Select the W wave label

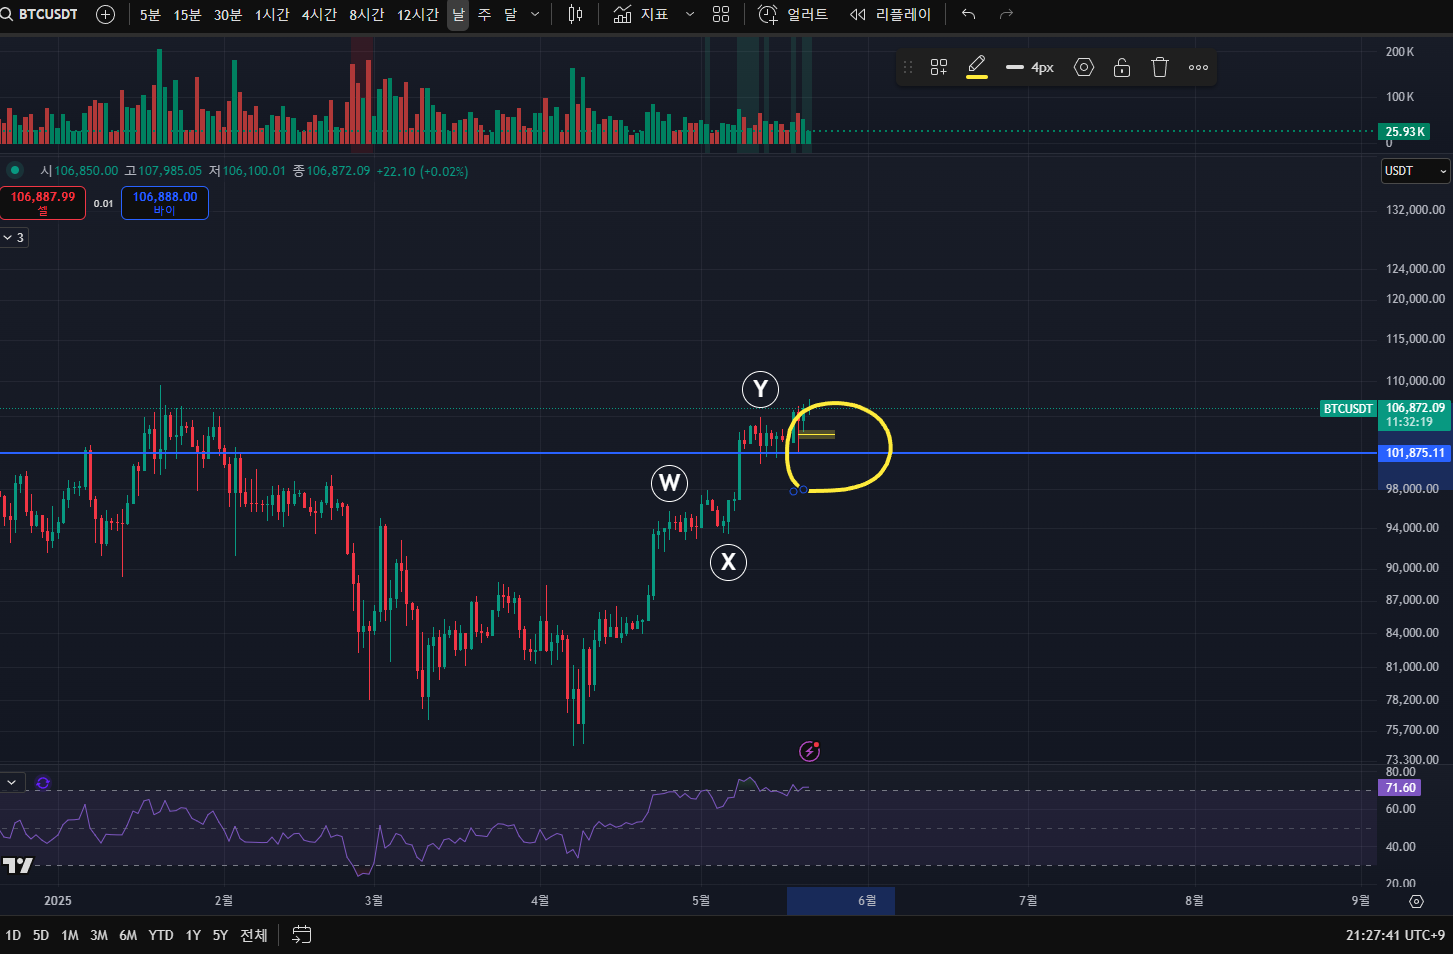tap(669, 484)
